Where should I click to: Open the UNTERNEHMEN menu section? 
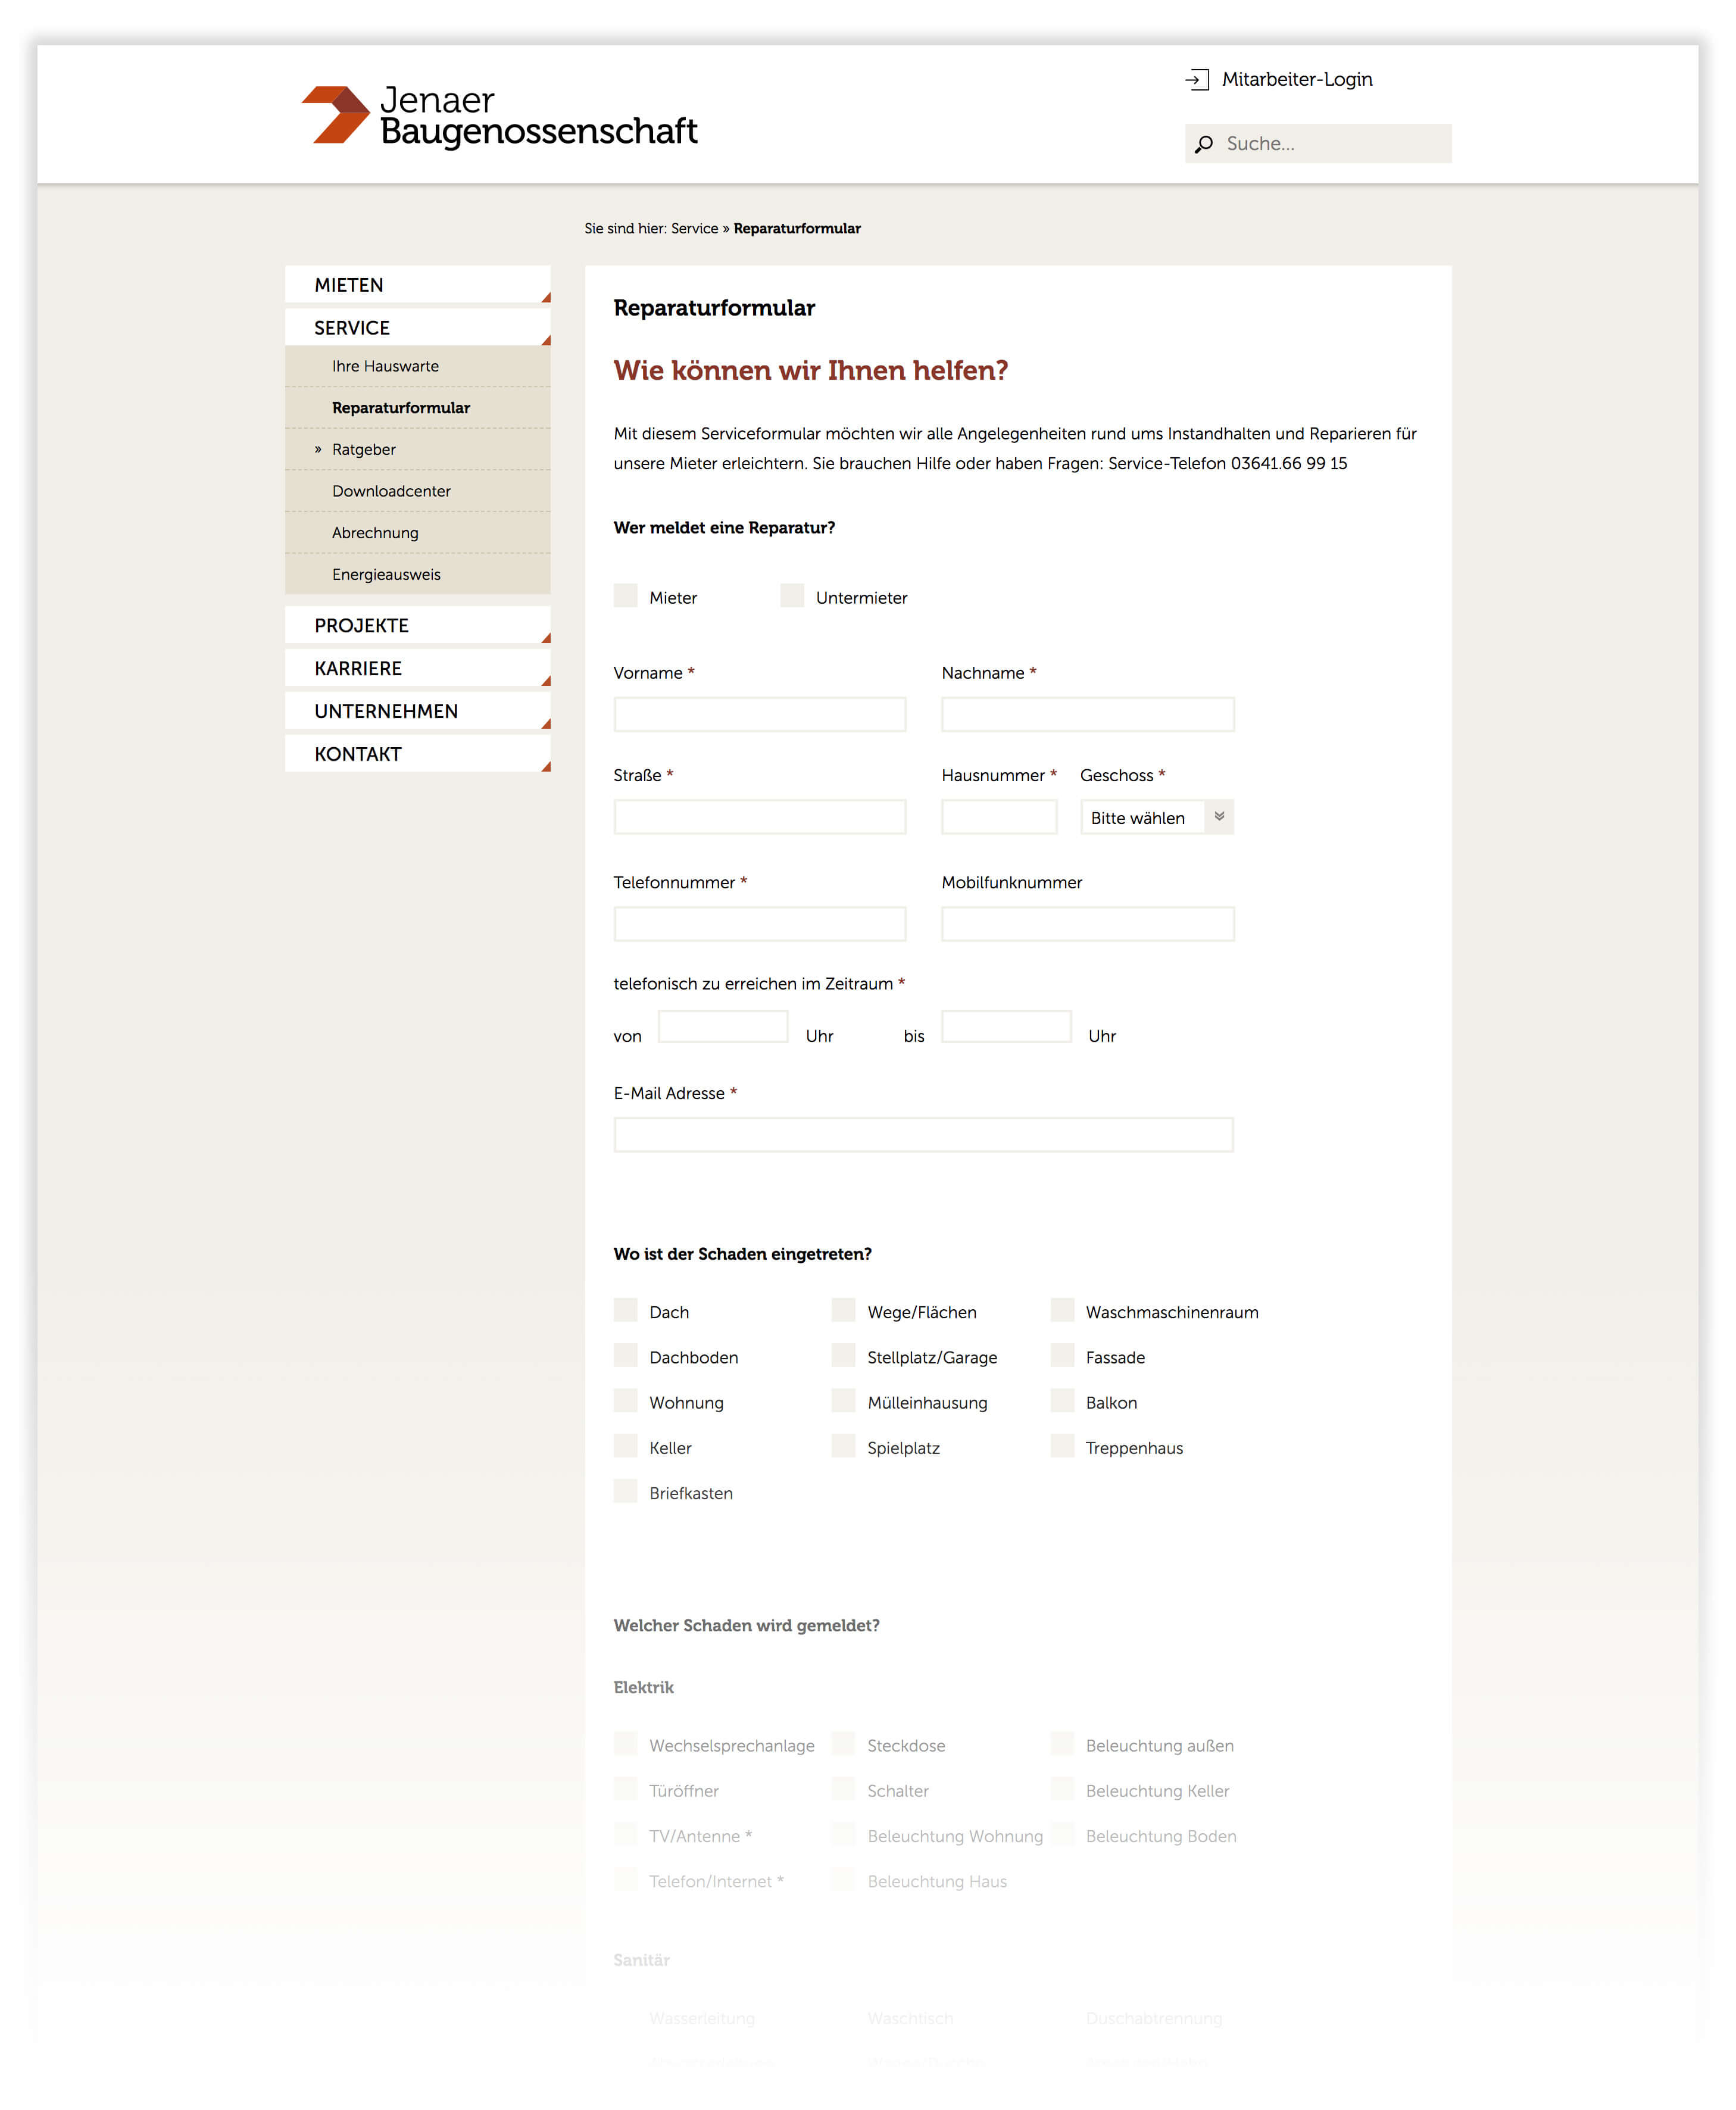coord(417,711)
